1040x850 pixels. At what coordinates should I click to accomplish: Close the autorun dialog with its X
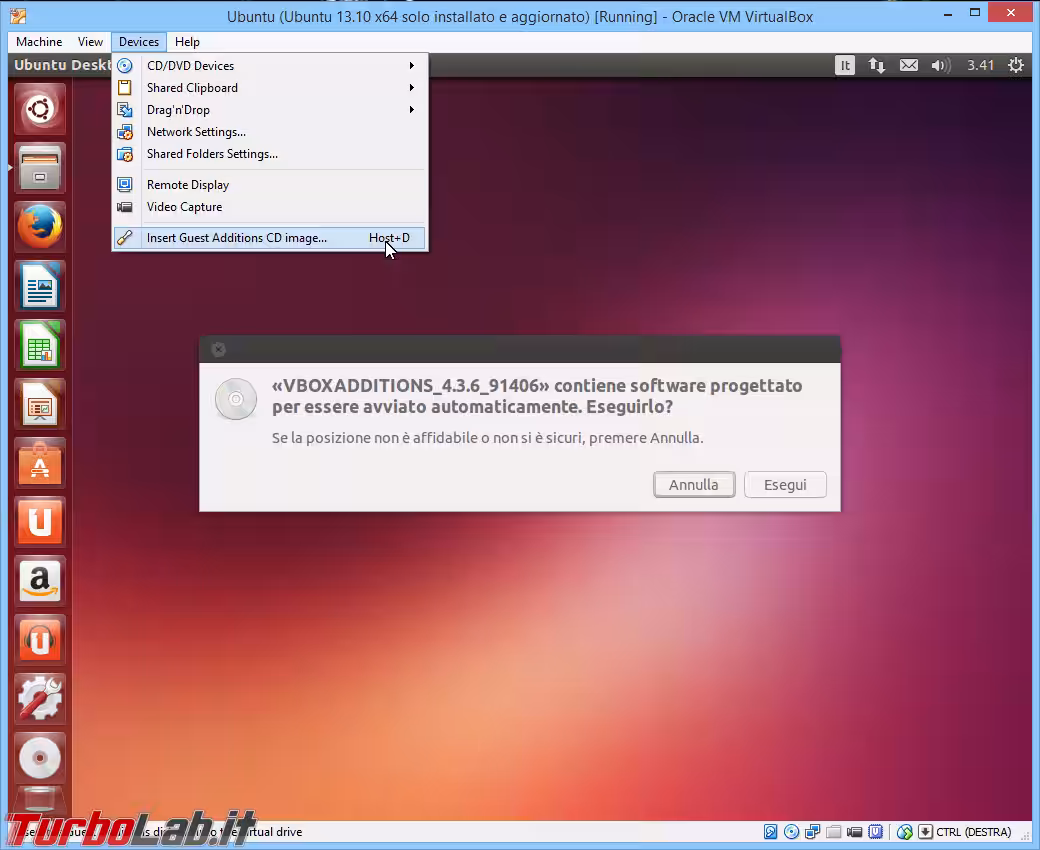click(x=219, y=349)
